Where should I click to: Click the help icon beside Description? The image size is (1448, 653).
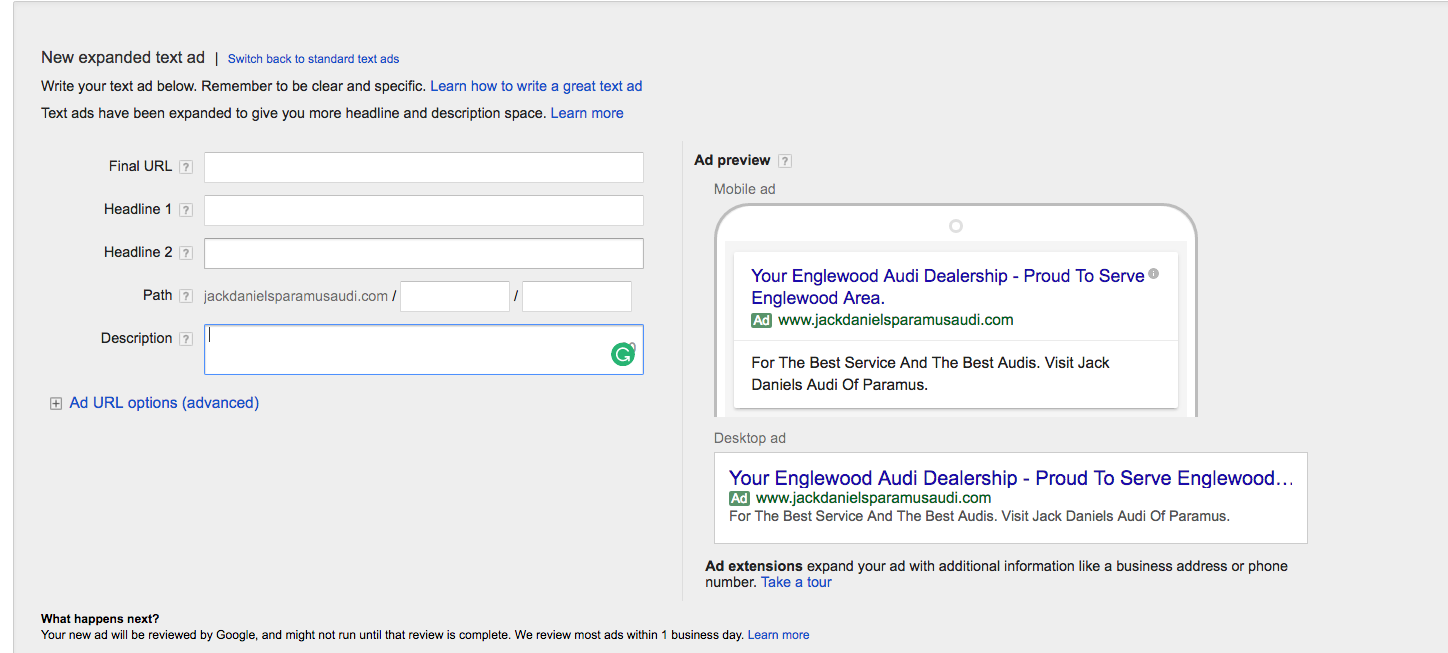[186, 339]
